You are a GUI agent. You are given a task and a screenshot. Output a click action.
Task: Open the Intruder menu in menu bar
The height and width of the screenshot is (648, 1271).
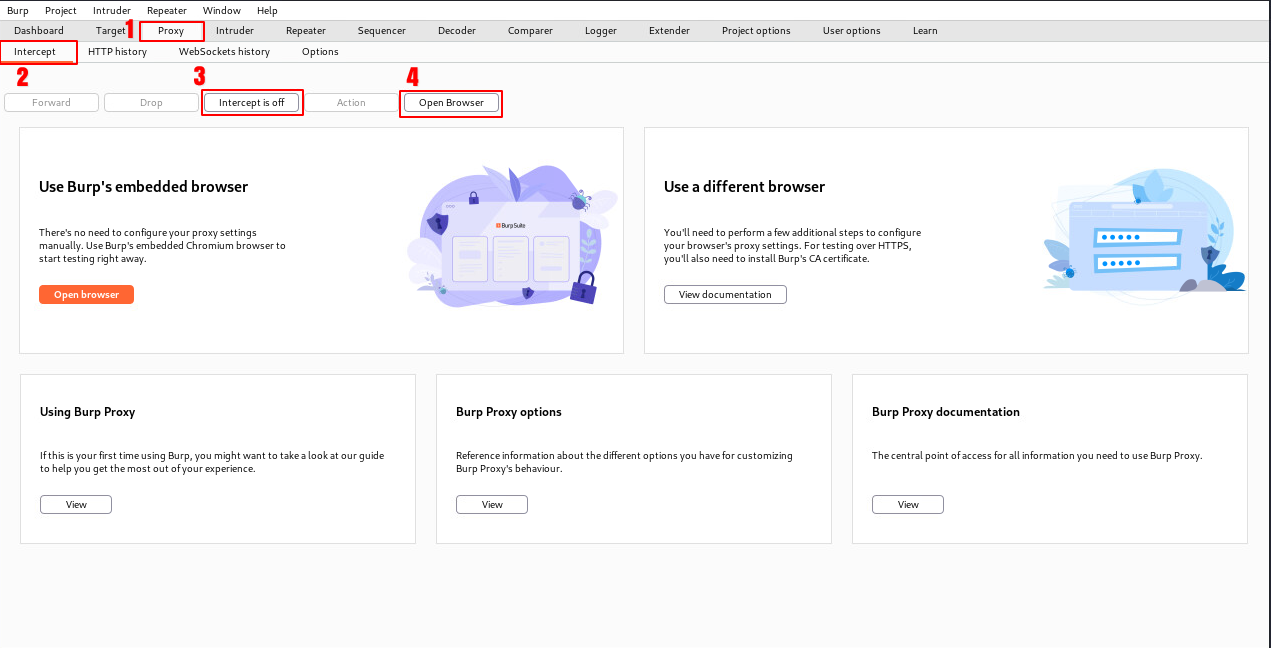[x=112, y=10]
